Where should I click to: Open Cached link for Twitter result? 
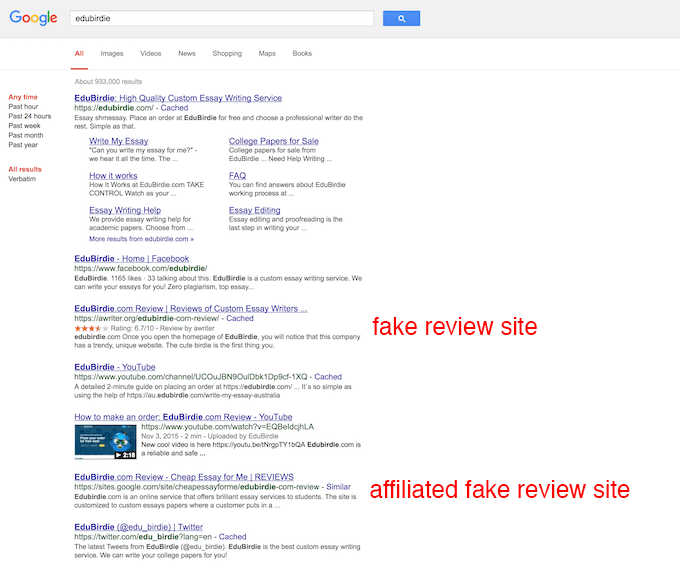(x=232, y=537)
